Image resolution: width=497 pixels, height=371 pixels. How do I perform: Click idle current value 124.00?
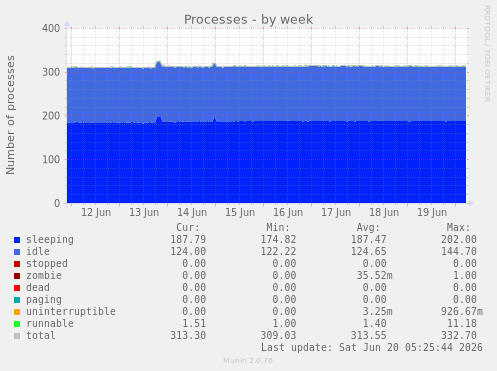188,251
